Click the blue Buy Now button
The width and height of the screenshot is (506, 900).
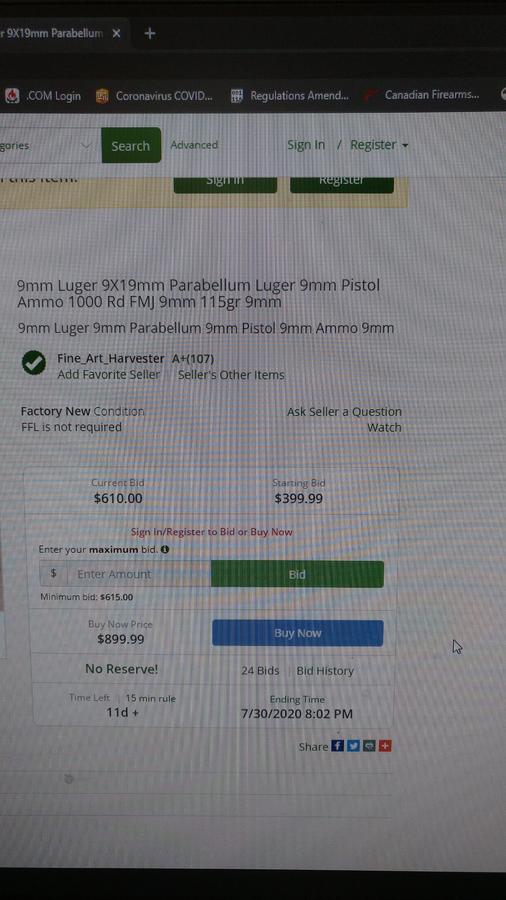click(297, 633)
